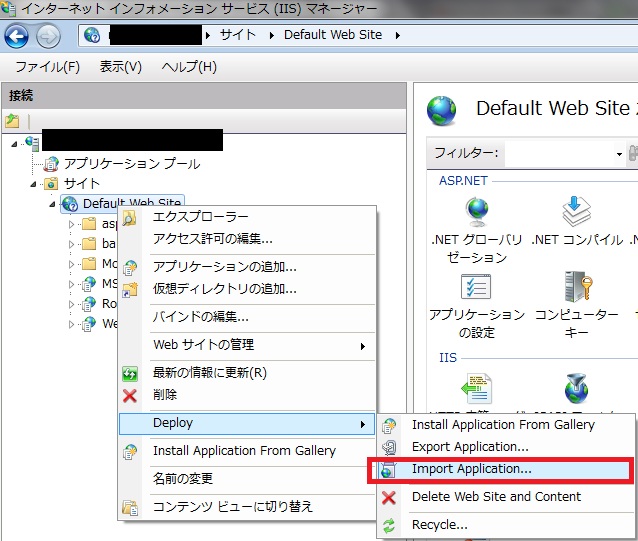This screenshot has width=638, height=541.
Task: Click the 仮想ディレクトリの追加 menu icon
Action: [130, 289]
